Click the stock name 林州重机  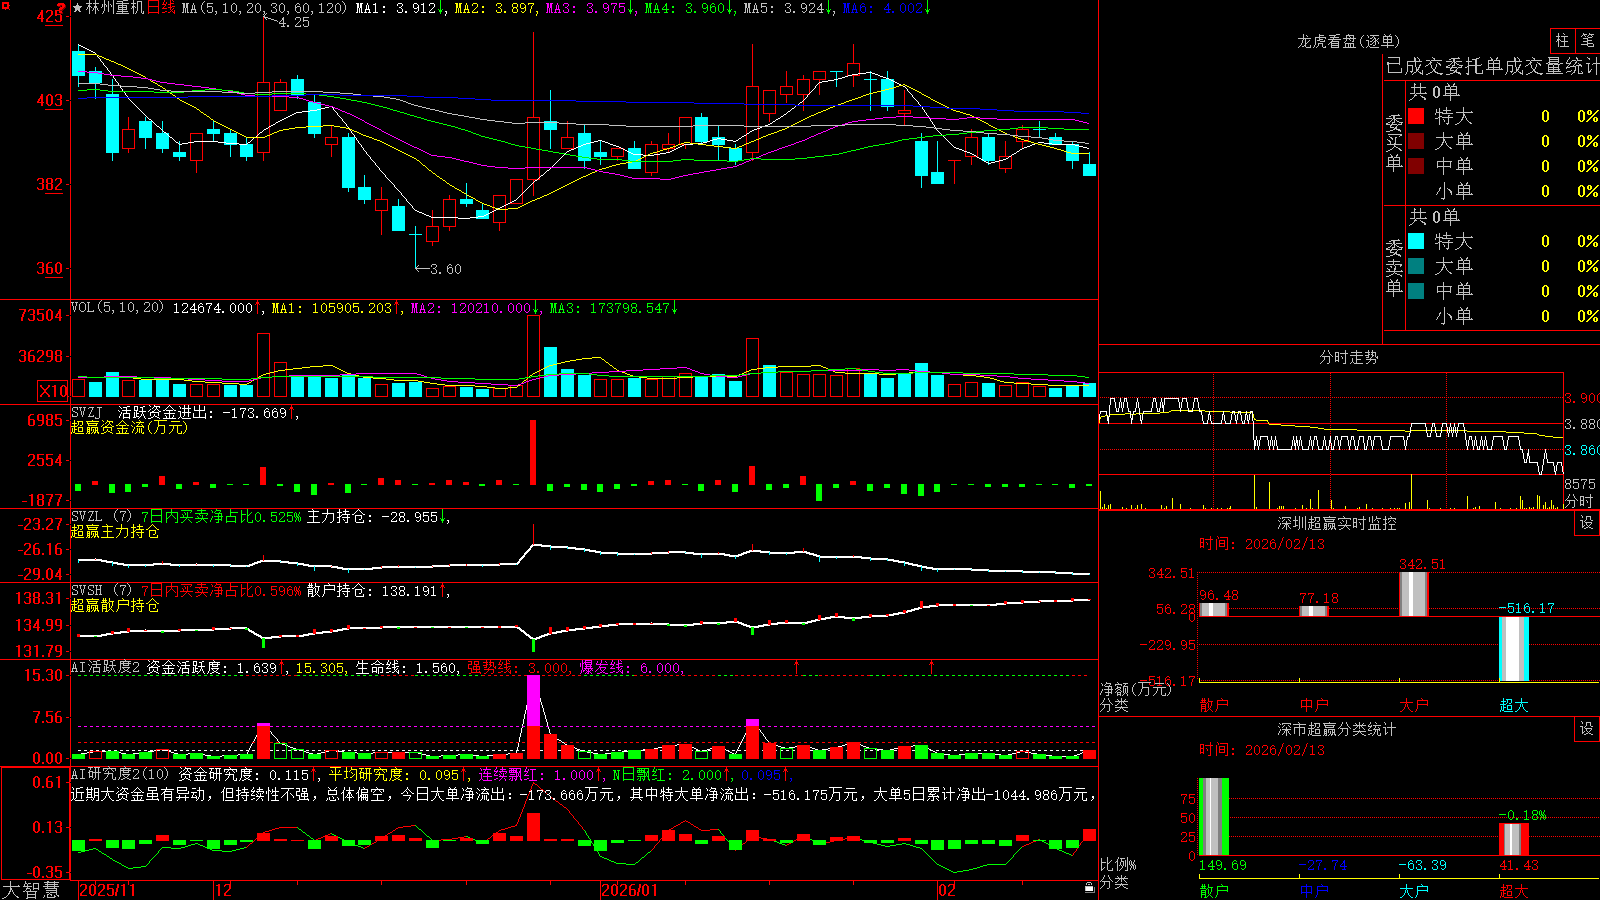coord(115,8)
